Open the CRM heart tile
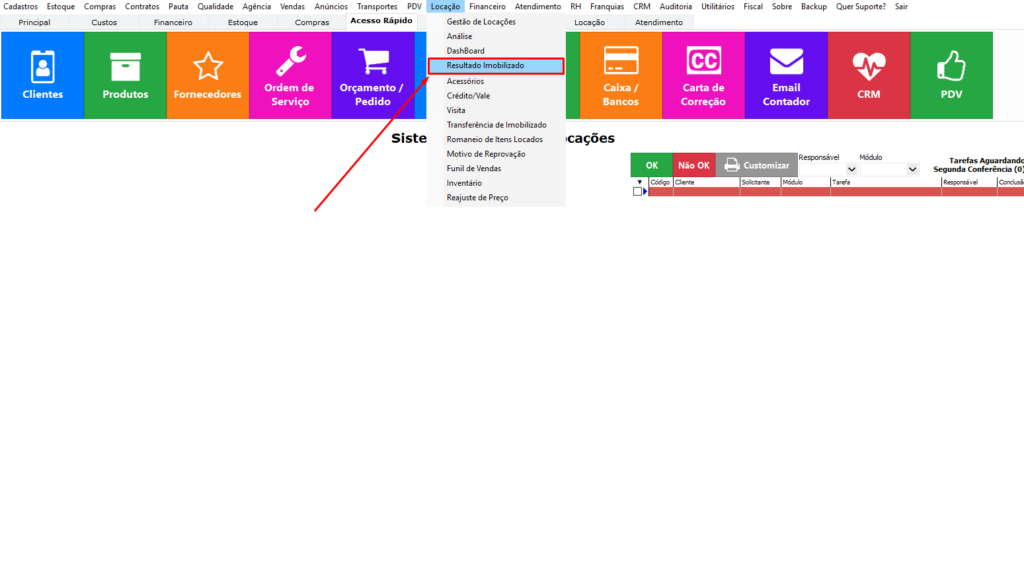 click(868, 75)
